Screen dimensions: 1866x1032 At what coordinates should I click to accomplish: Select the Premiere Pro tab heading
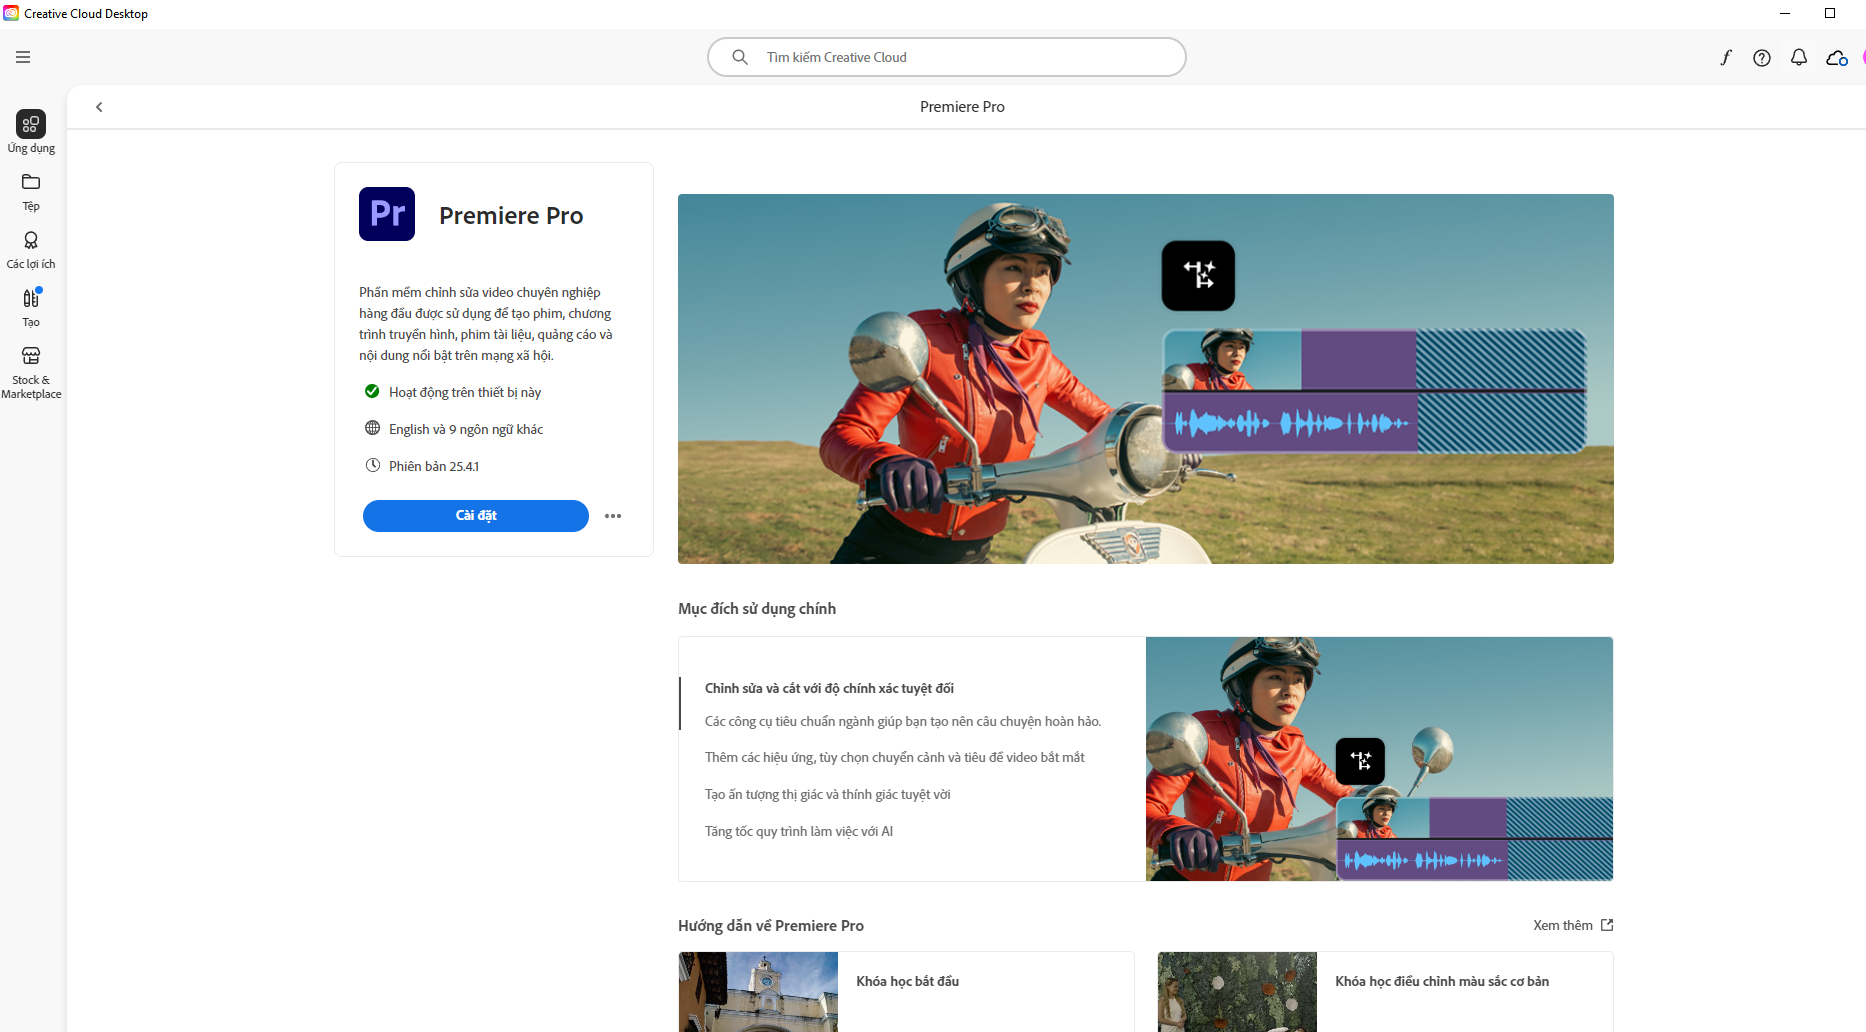961,106
